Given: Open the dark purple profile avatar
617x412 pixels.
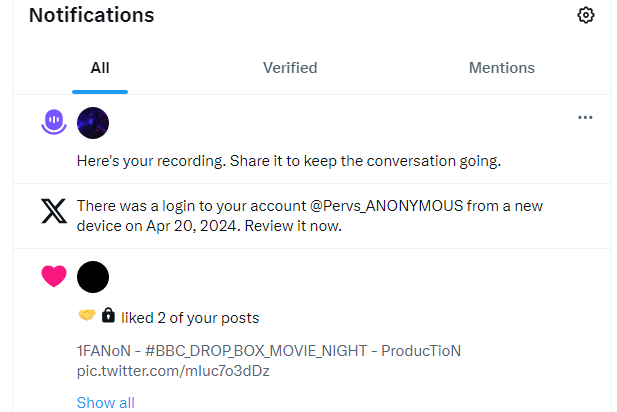Looking at the screenshot, I should click(93, 123).
